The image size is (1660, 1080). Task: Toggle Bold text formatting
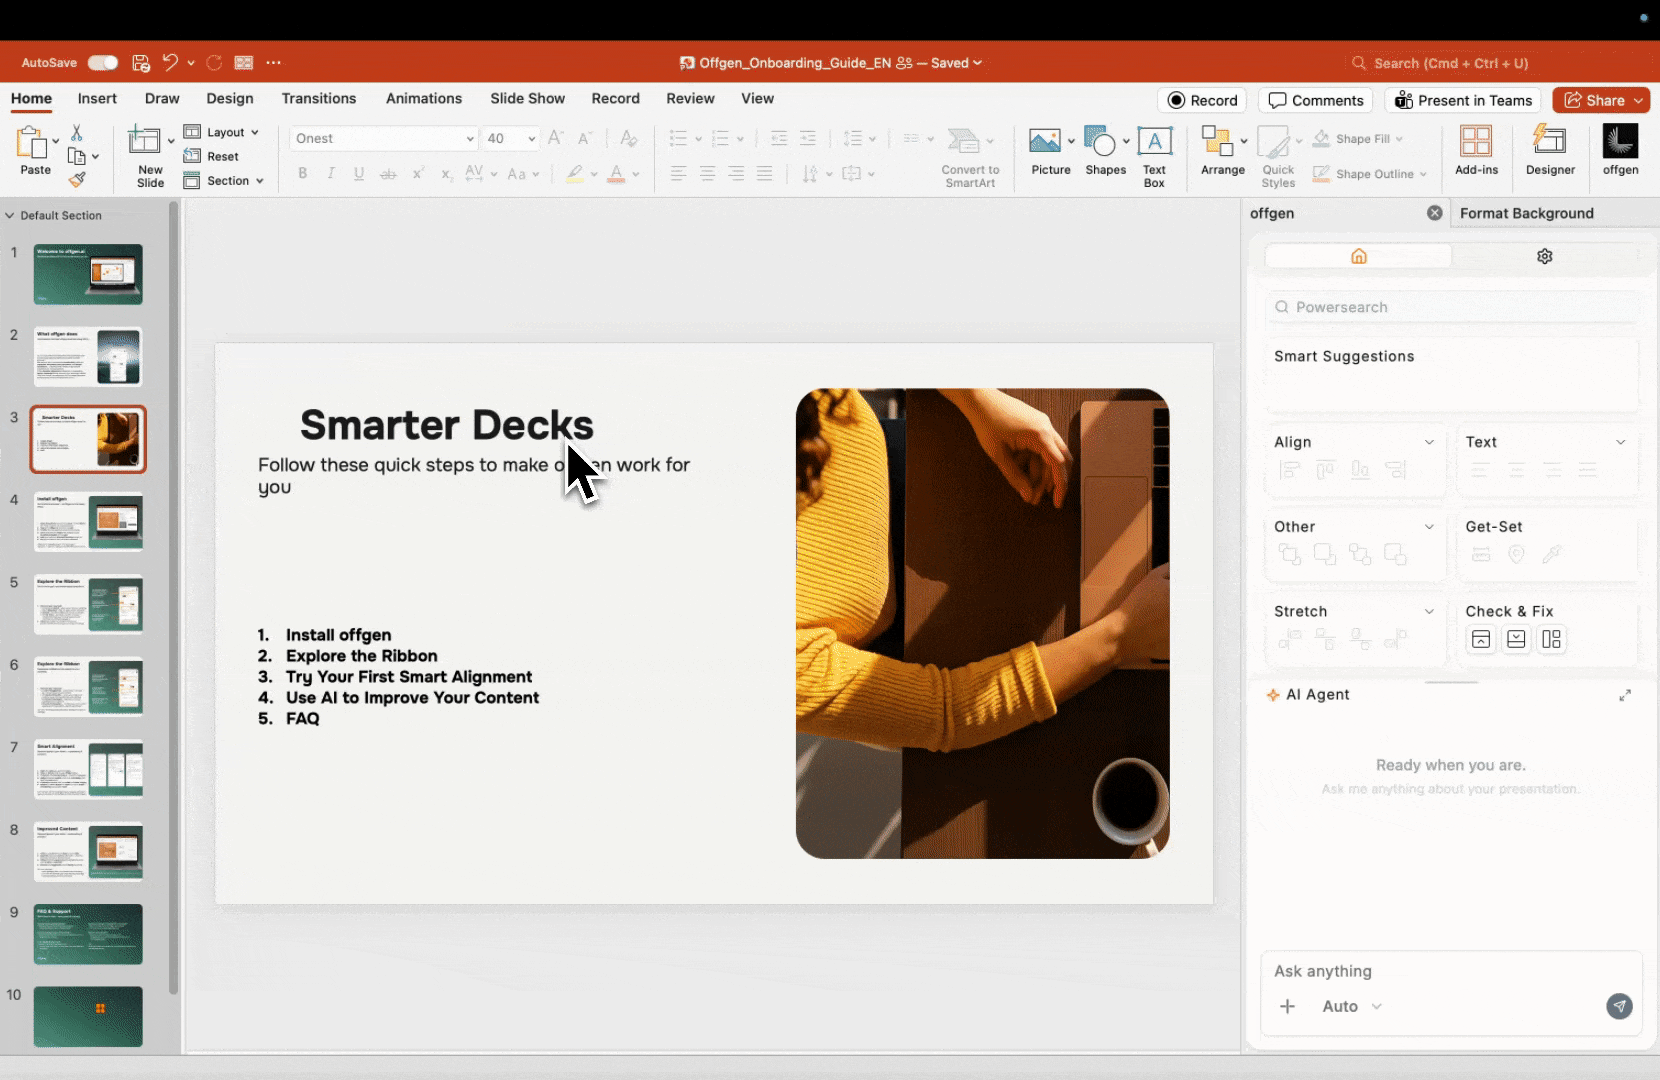coord(302,174)
